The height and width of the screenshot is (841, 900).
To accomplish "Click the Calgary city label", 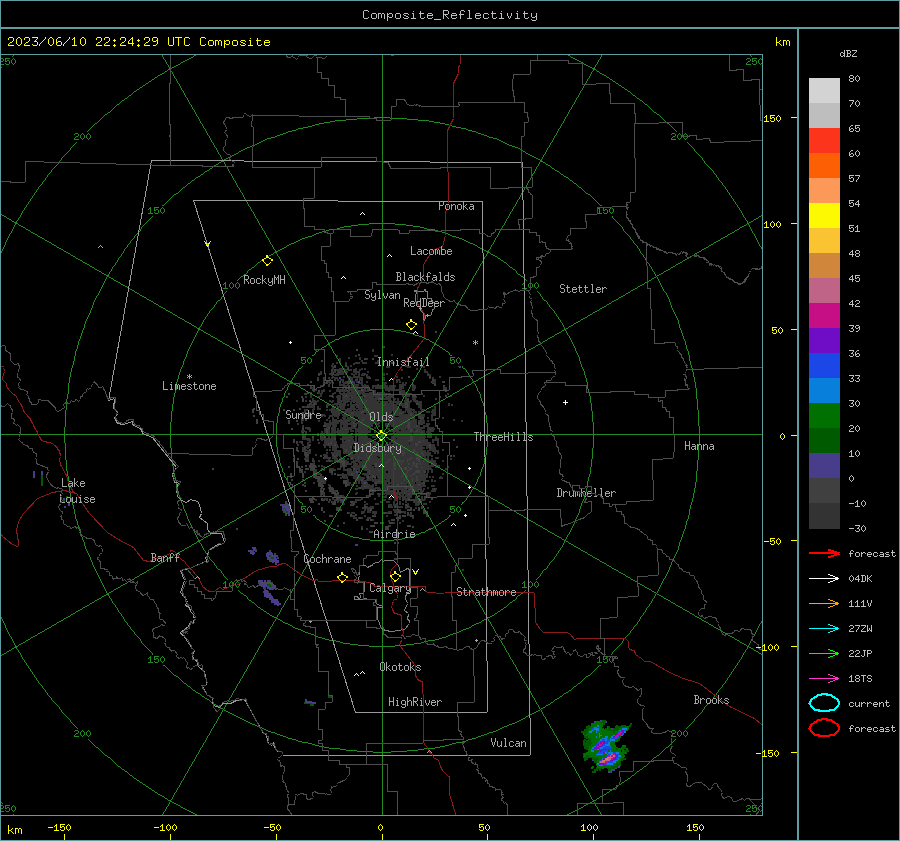I will click(390, 588).
